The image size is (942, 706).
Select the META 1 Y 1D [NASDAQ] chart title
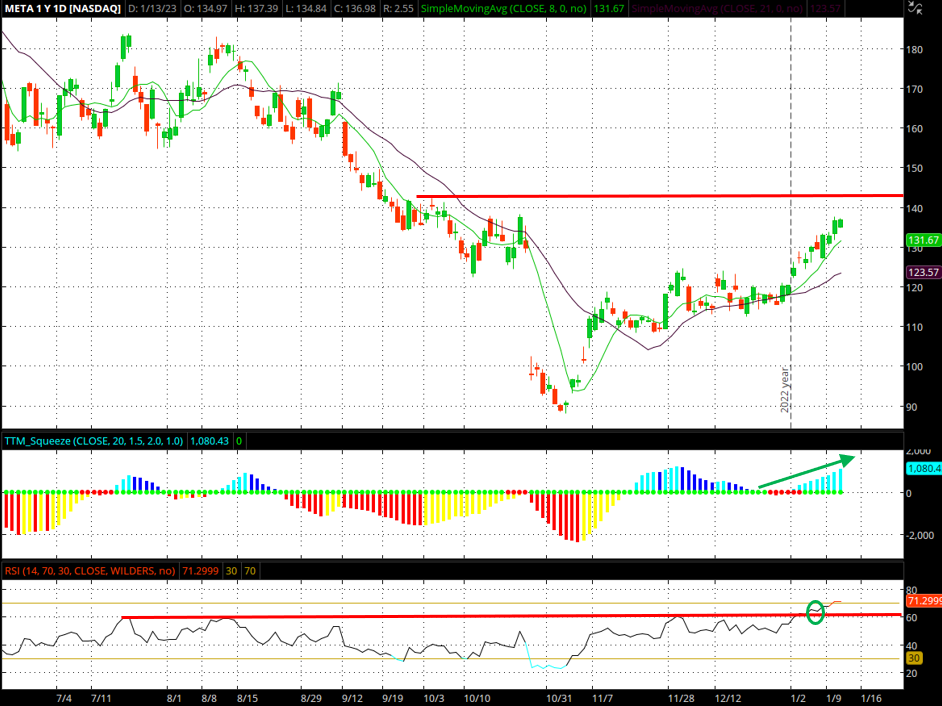(x=62, y=9)
